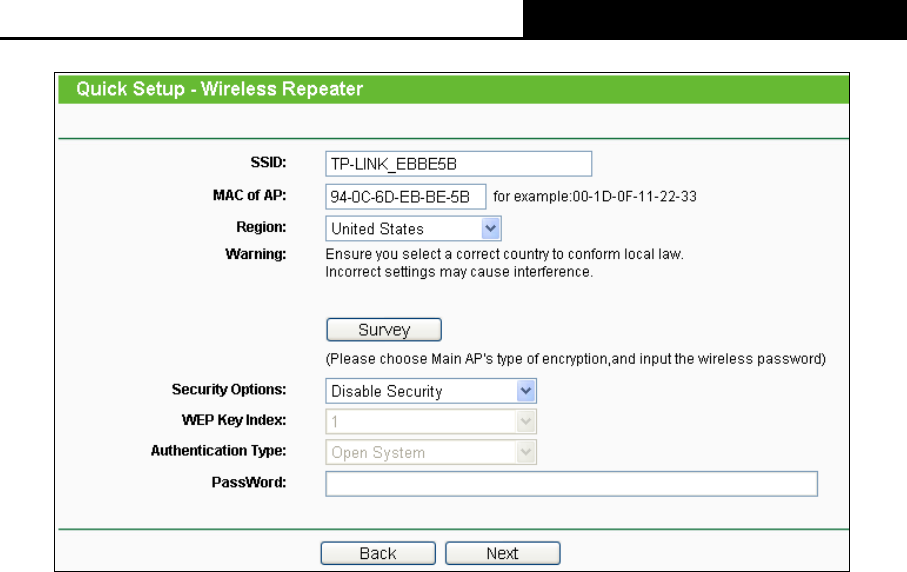This screenshot has height=572, width=907.
Task: Click the Back button
Action: point(378,553)
